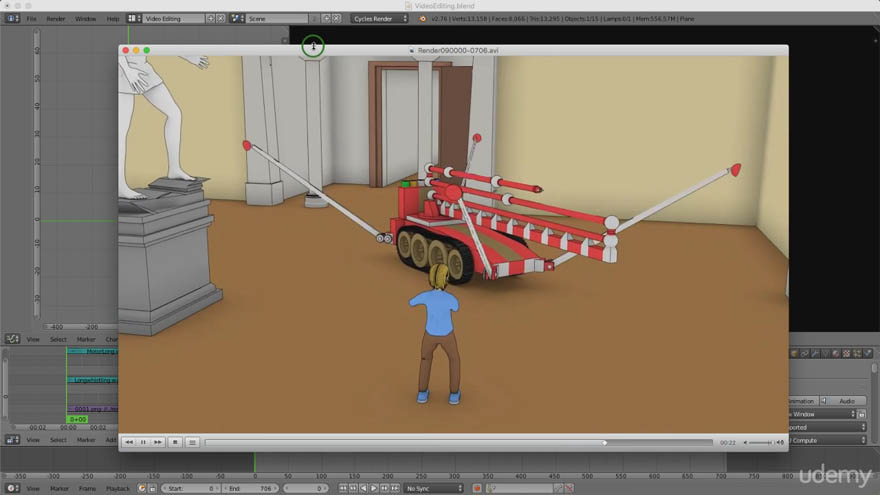This screenshot has height=495, width=880.
Task: Play the timeline animation in reverse
Action: click(363, 488)
